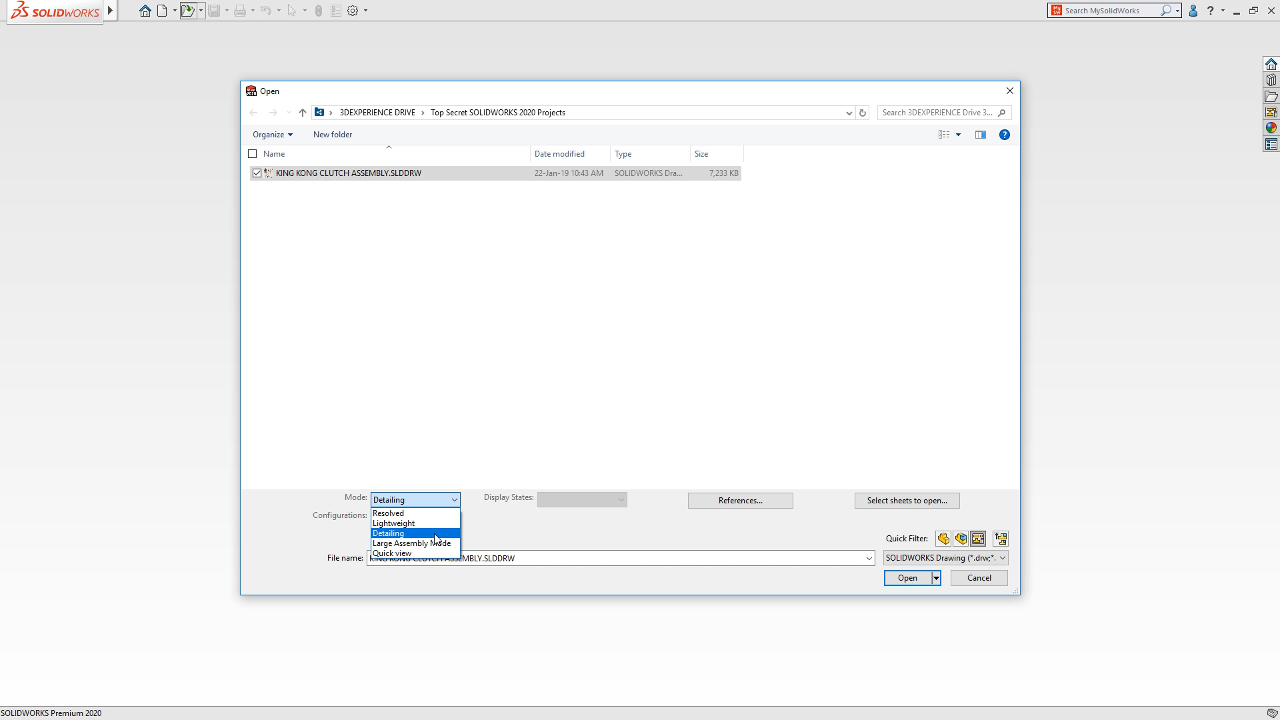Toggle the drawings Quick Filter
This screenshot has width=1280, height=720.
pos(978,538)
